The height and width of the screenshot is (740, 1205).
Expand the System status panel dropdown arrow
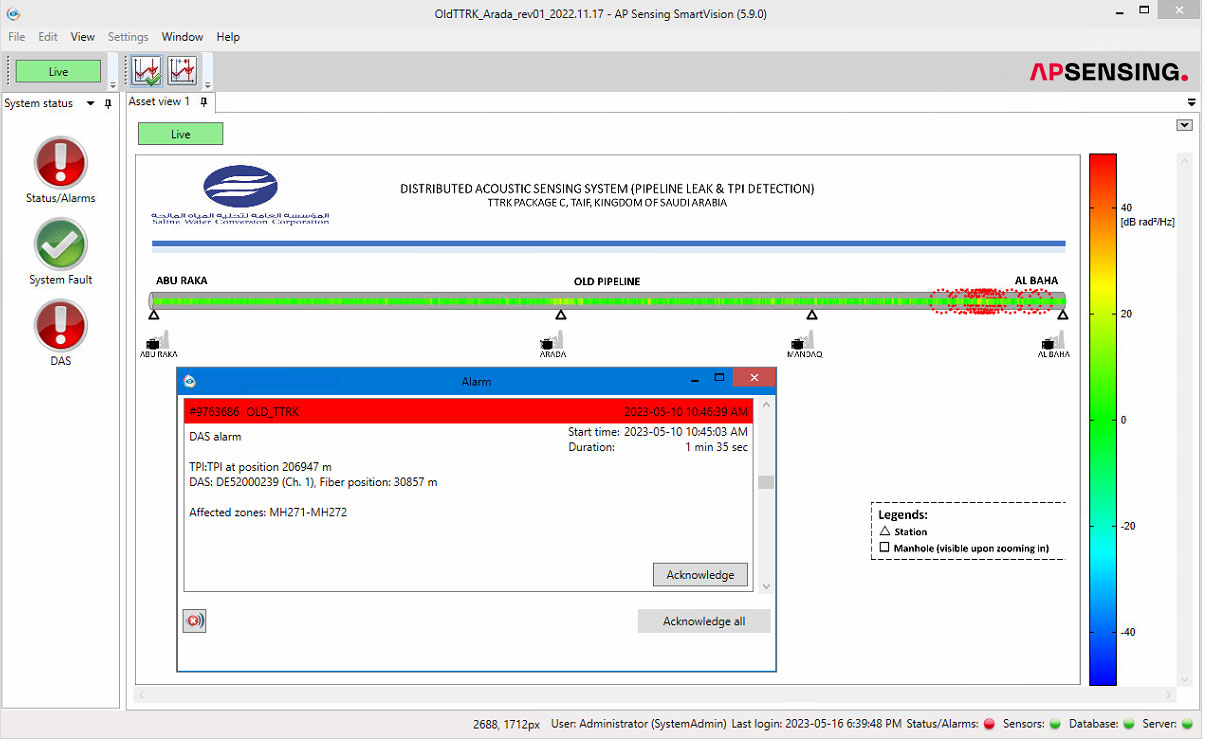pyautogui.click(x=90, y=103)
